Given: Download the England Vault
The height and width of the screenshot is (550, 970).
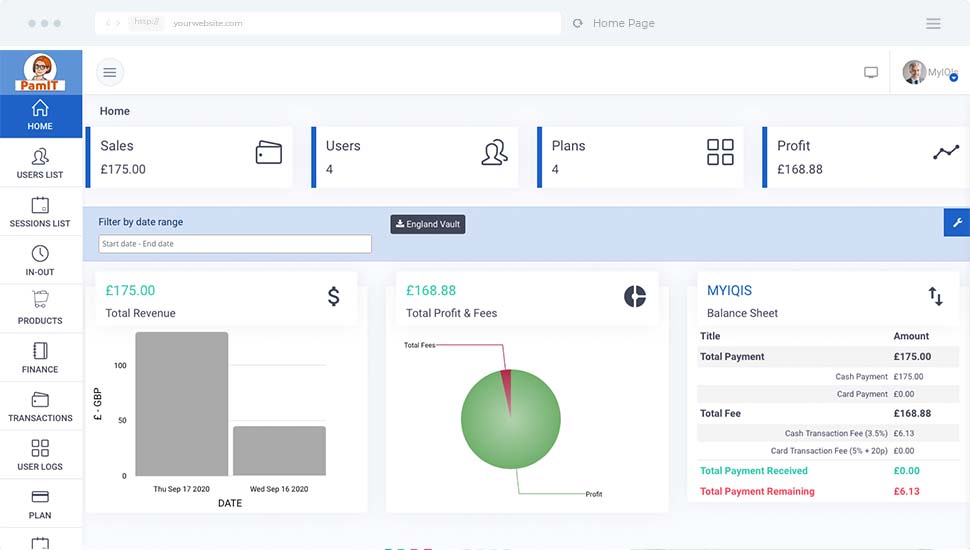Looking at the screenshot, I should 427,224.
